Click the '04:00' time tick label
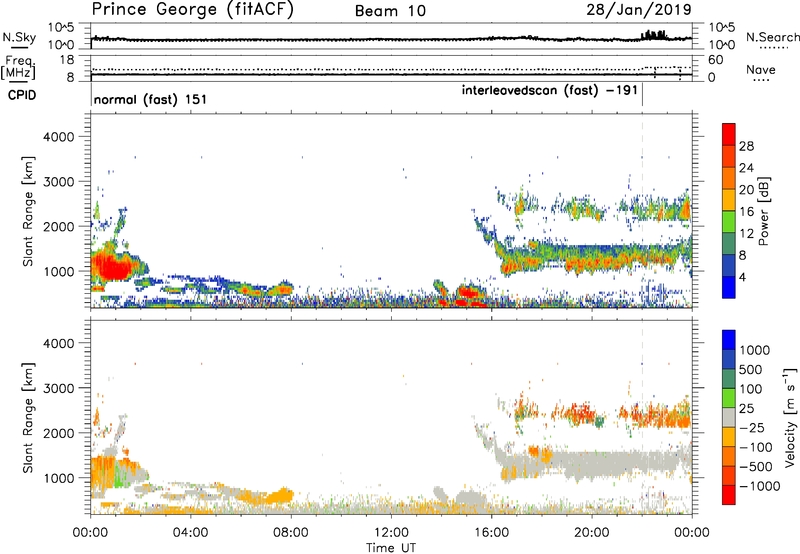The image size is (800, 554). click(x=190, y=533)
